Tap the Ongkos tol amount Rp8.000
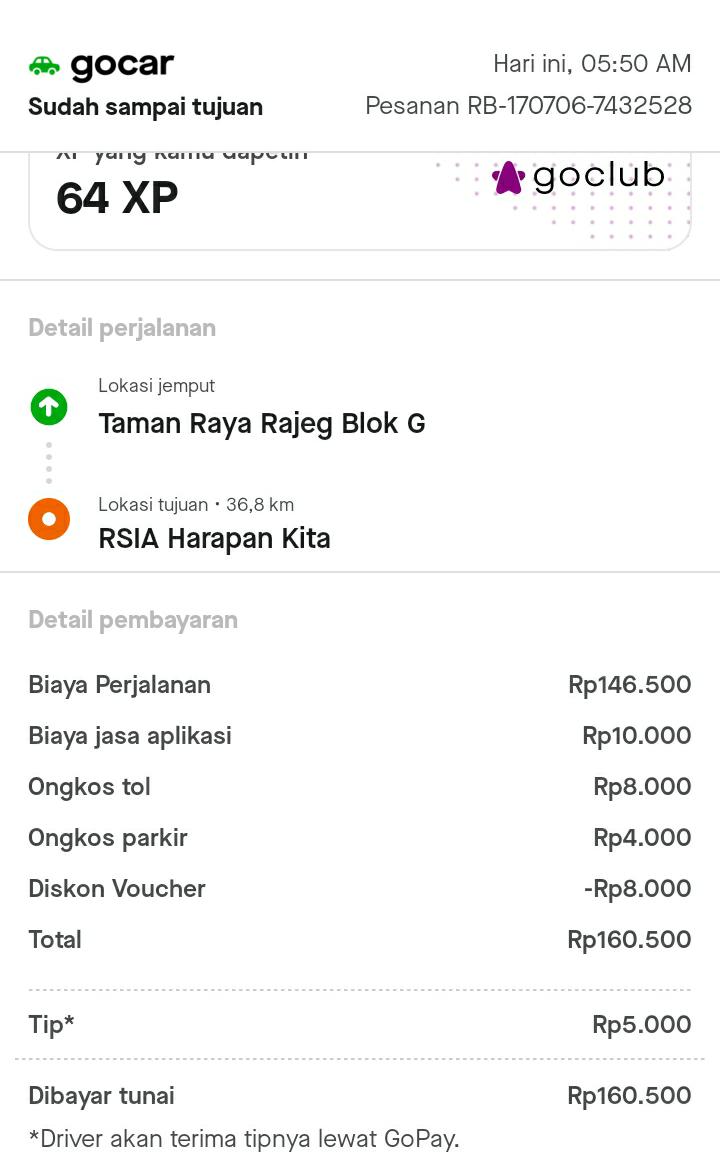 tap(642, 787)
